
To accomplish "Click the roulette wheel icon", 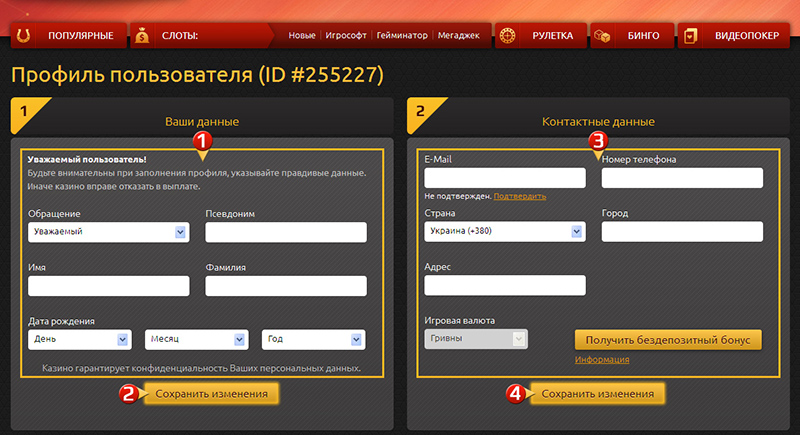I will 507,36.
